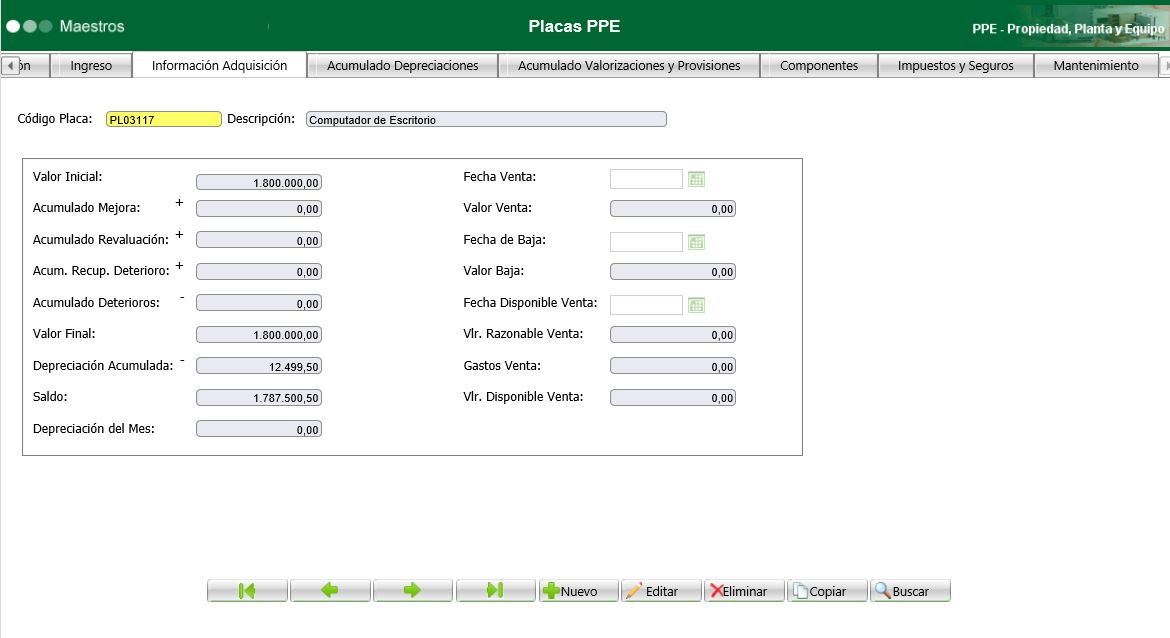Switch to Ingreso tab
Screen dimensions: 1170x638
[x=91, y=66]
